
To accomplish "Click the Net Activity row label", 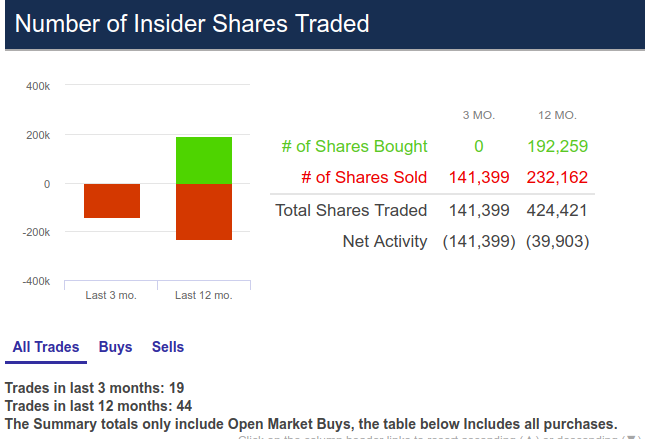I will [384, 241].
